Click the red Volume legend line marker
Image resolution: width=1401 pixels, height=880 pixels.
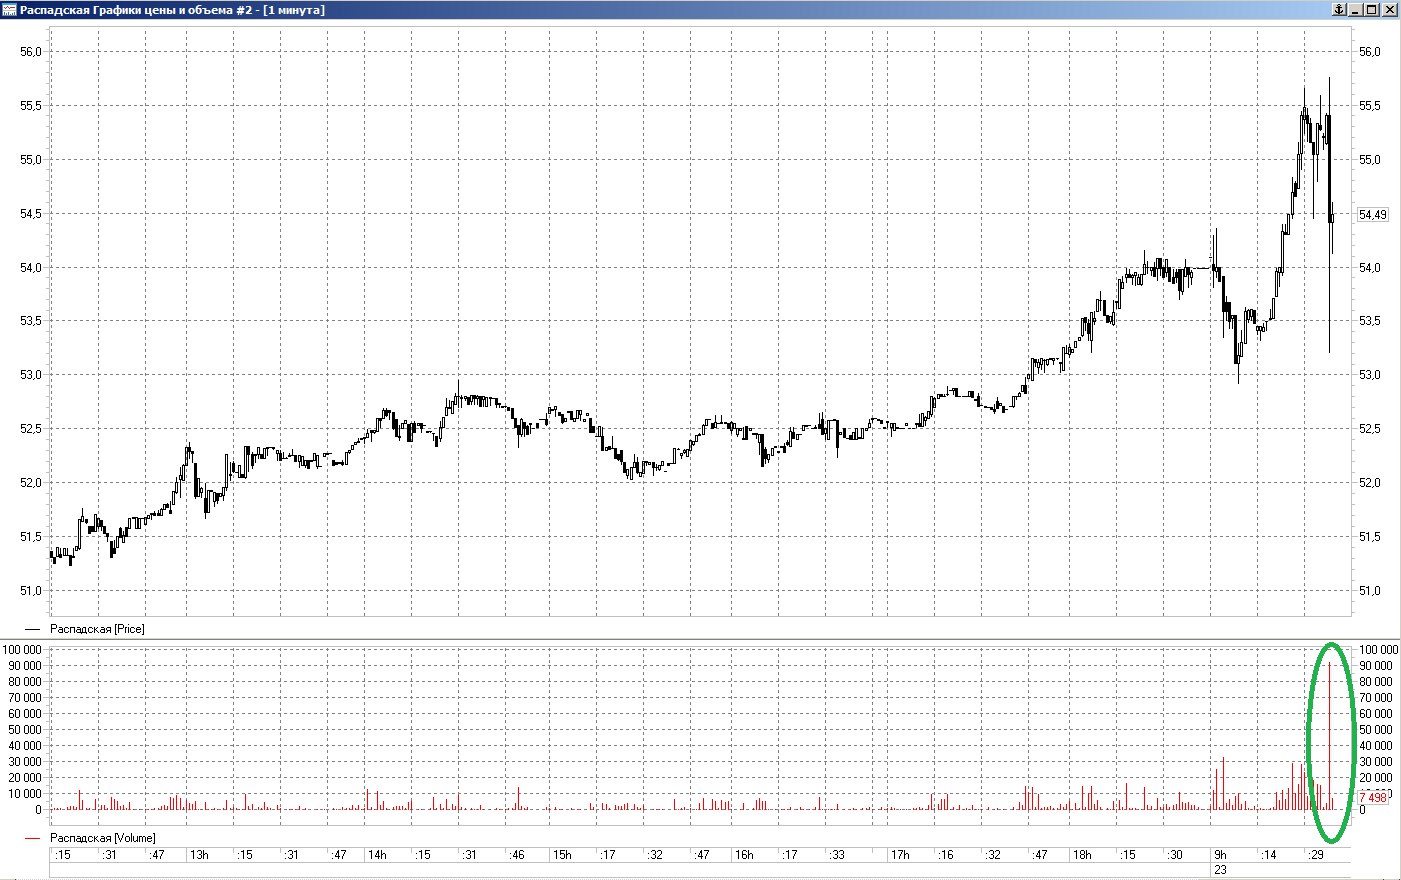[x=32, y=838]
